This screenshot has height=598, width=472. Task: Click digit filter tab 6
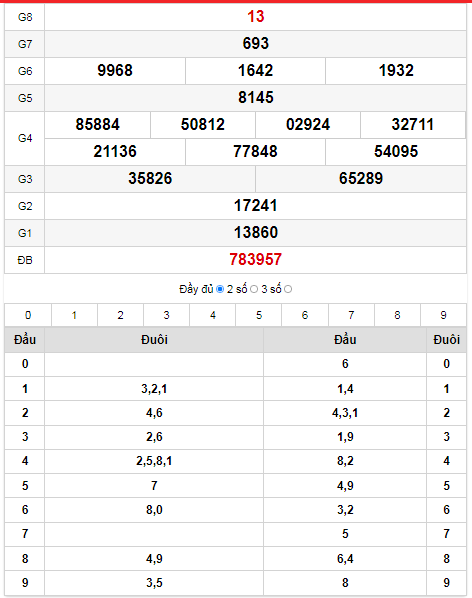click(305, 315)
